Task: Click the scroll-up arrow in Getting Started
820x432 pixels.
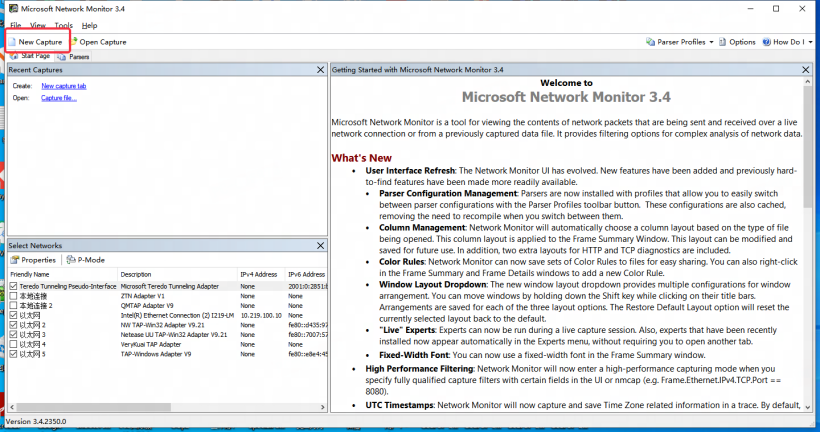Action: click(x=807, y=82)
